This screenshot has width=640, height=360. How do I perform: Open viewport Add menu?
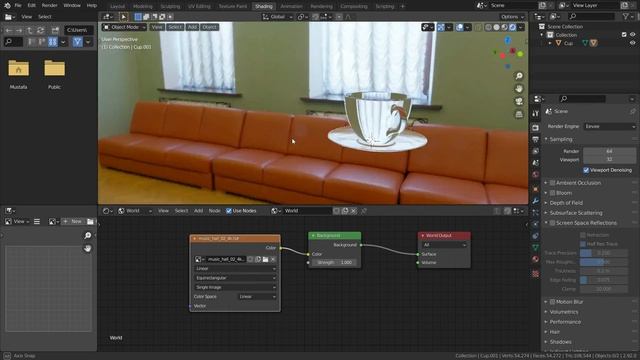(x=192, y=27)
